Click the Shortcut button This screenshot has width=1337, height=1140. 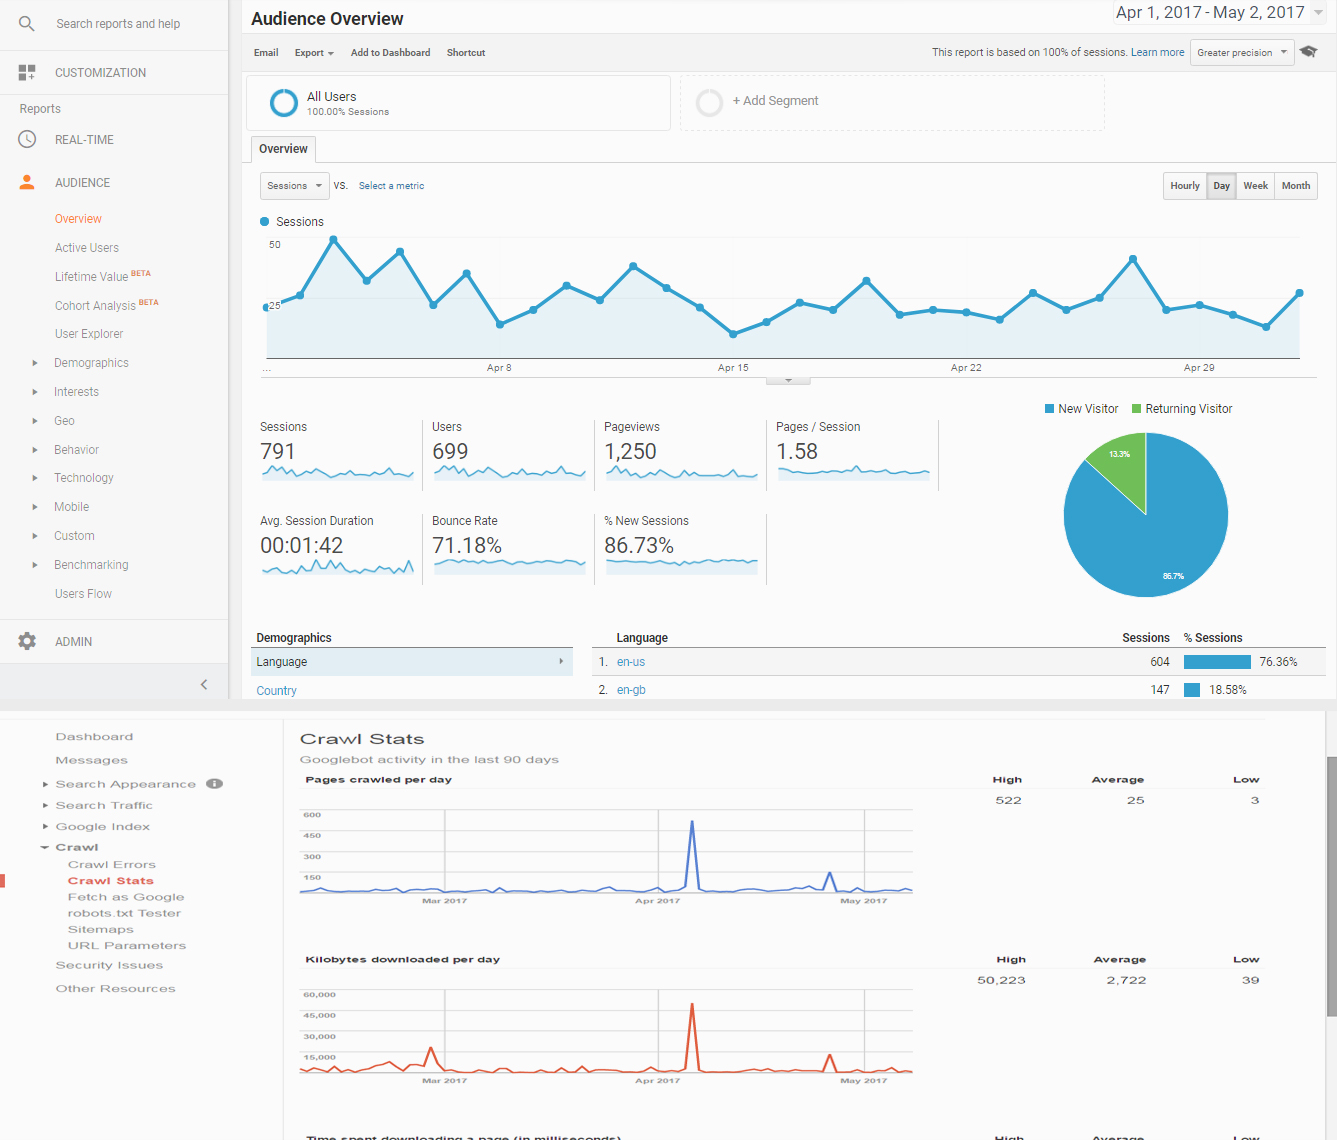(466, 52)
